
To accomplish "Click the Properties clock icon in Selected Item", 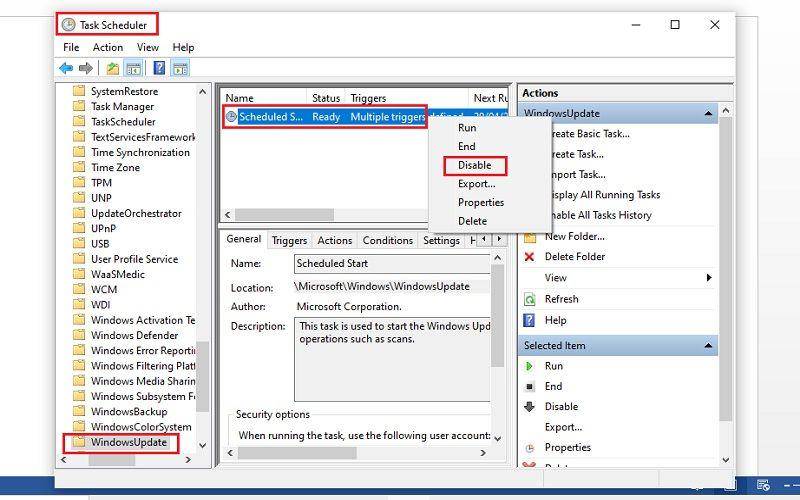I will (x=530, y=448).
